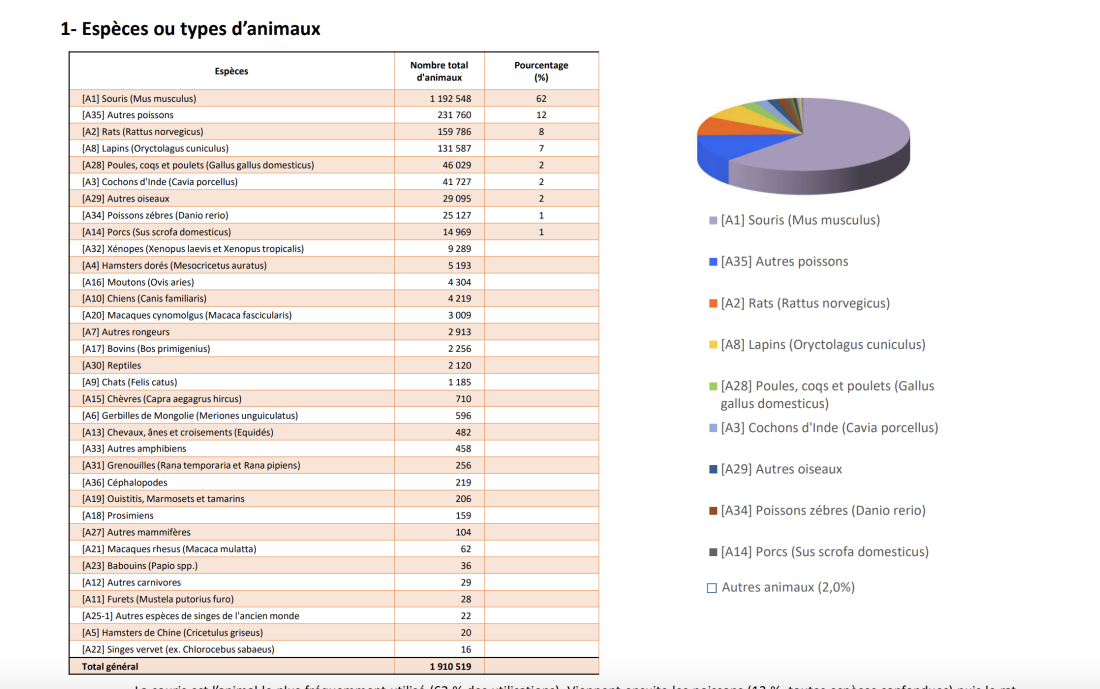Click the '[A19] Ouistitis, Marmosets et tamarins' row label
This screenshot has width=1100, height=689.
163,499
